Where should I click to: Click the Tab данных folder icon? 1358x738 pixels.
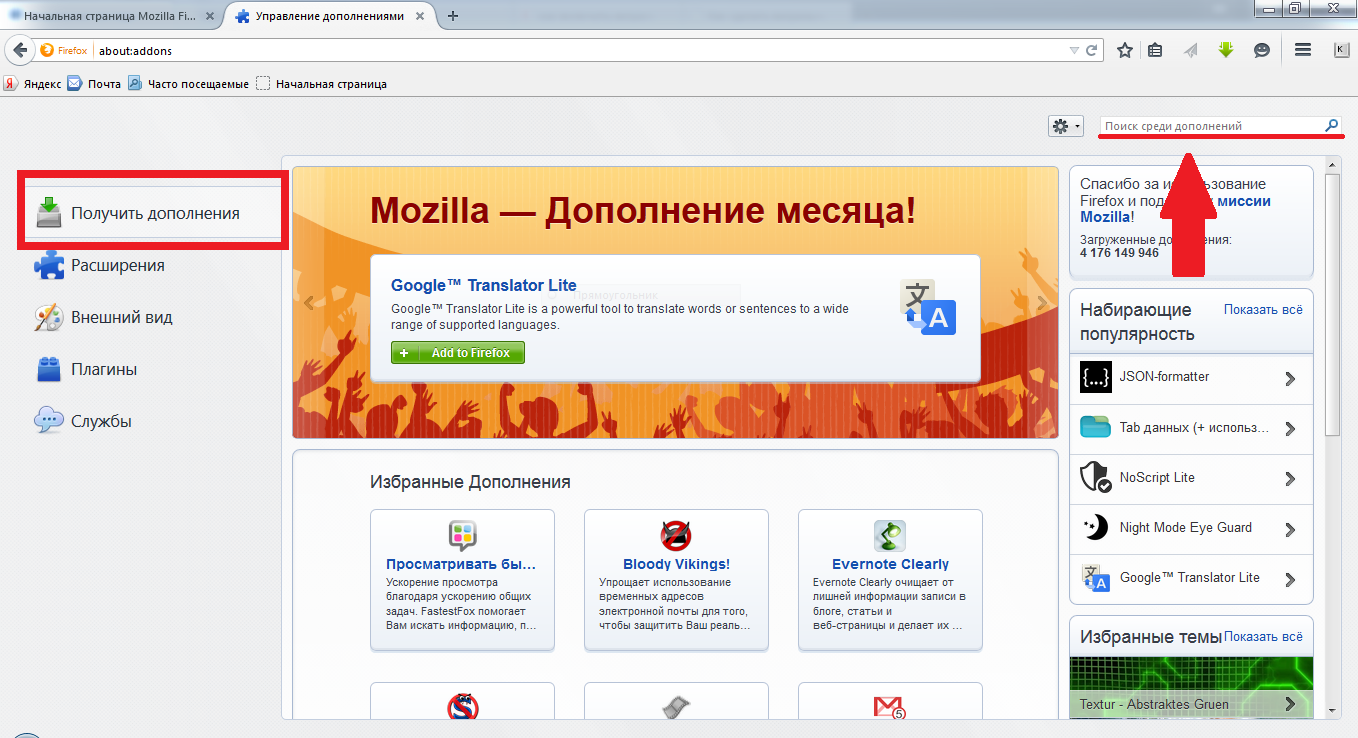[1096, 427]
